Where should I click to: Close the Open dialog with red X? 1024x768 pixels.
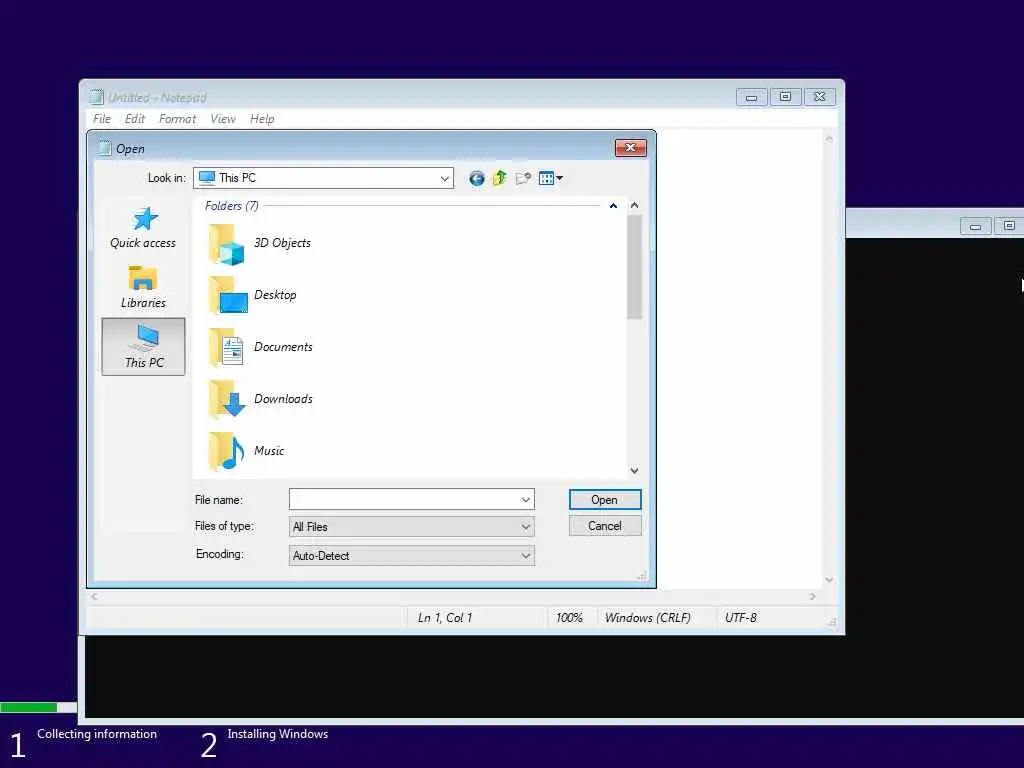coord(630,148)
